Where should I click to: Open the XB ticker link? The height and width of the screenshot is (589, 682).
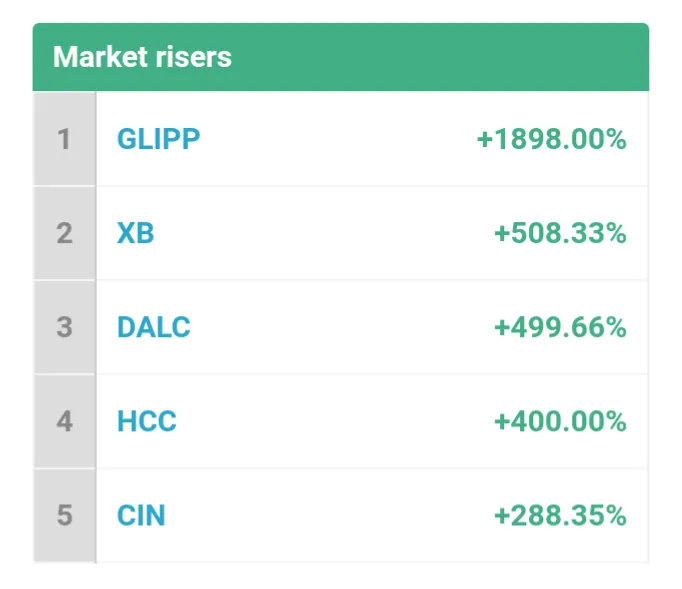(135, 233)
